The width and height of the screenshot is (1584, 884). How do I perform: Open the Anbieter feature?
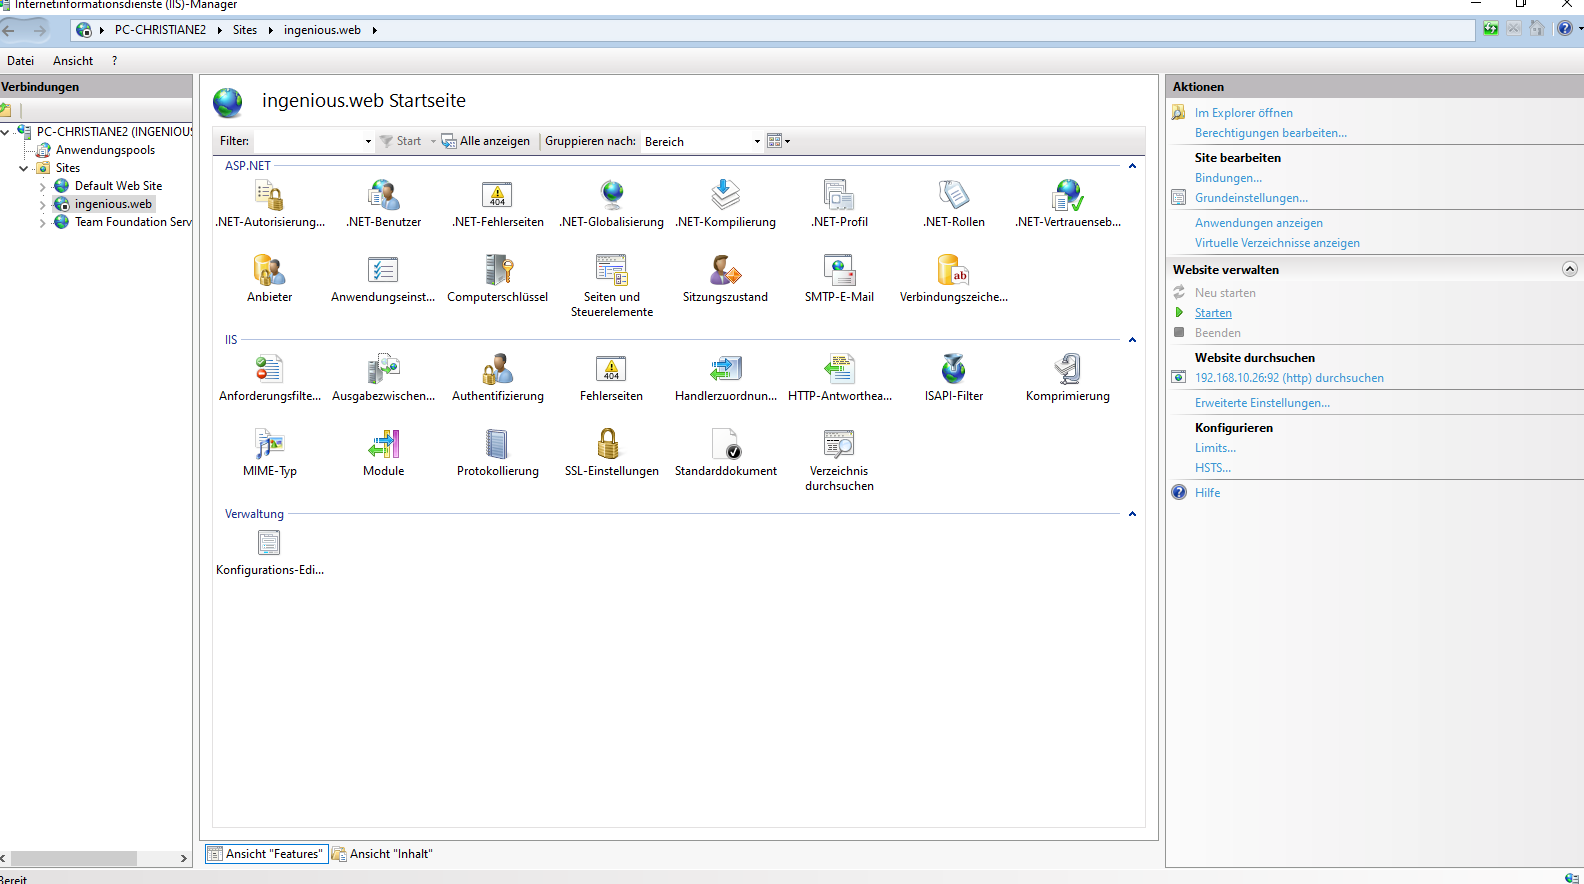[x=269, y=279]
